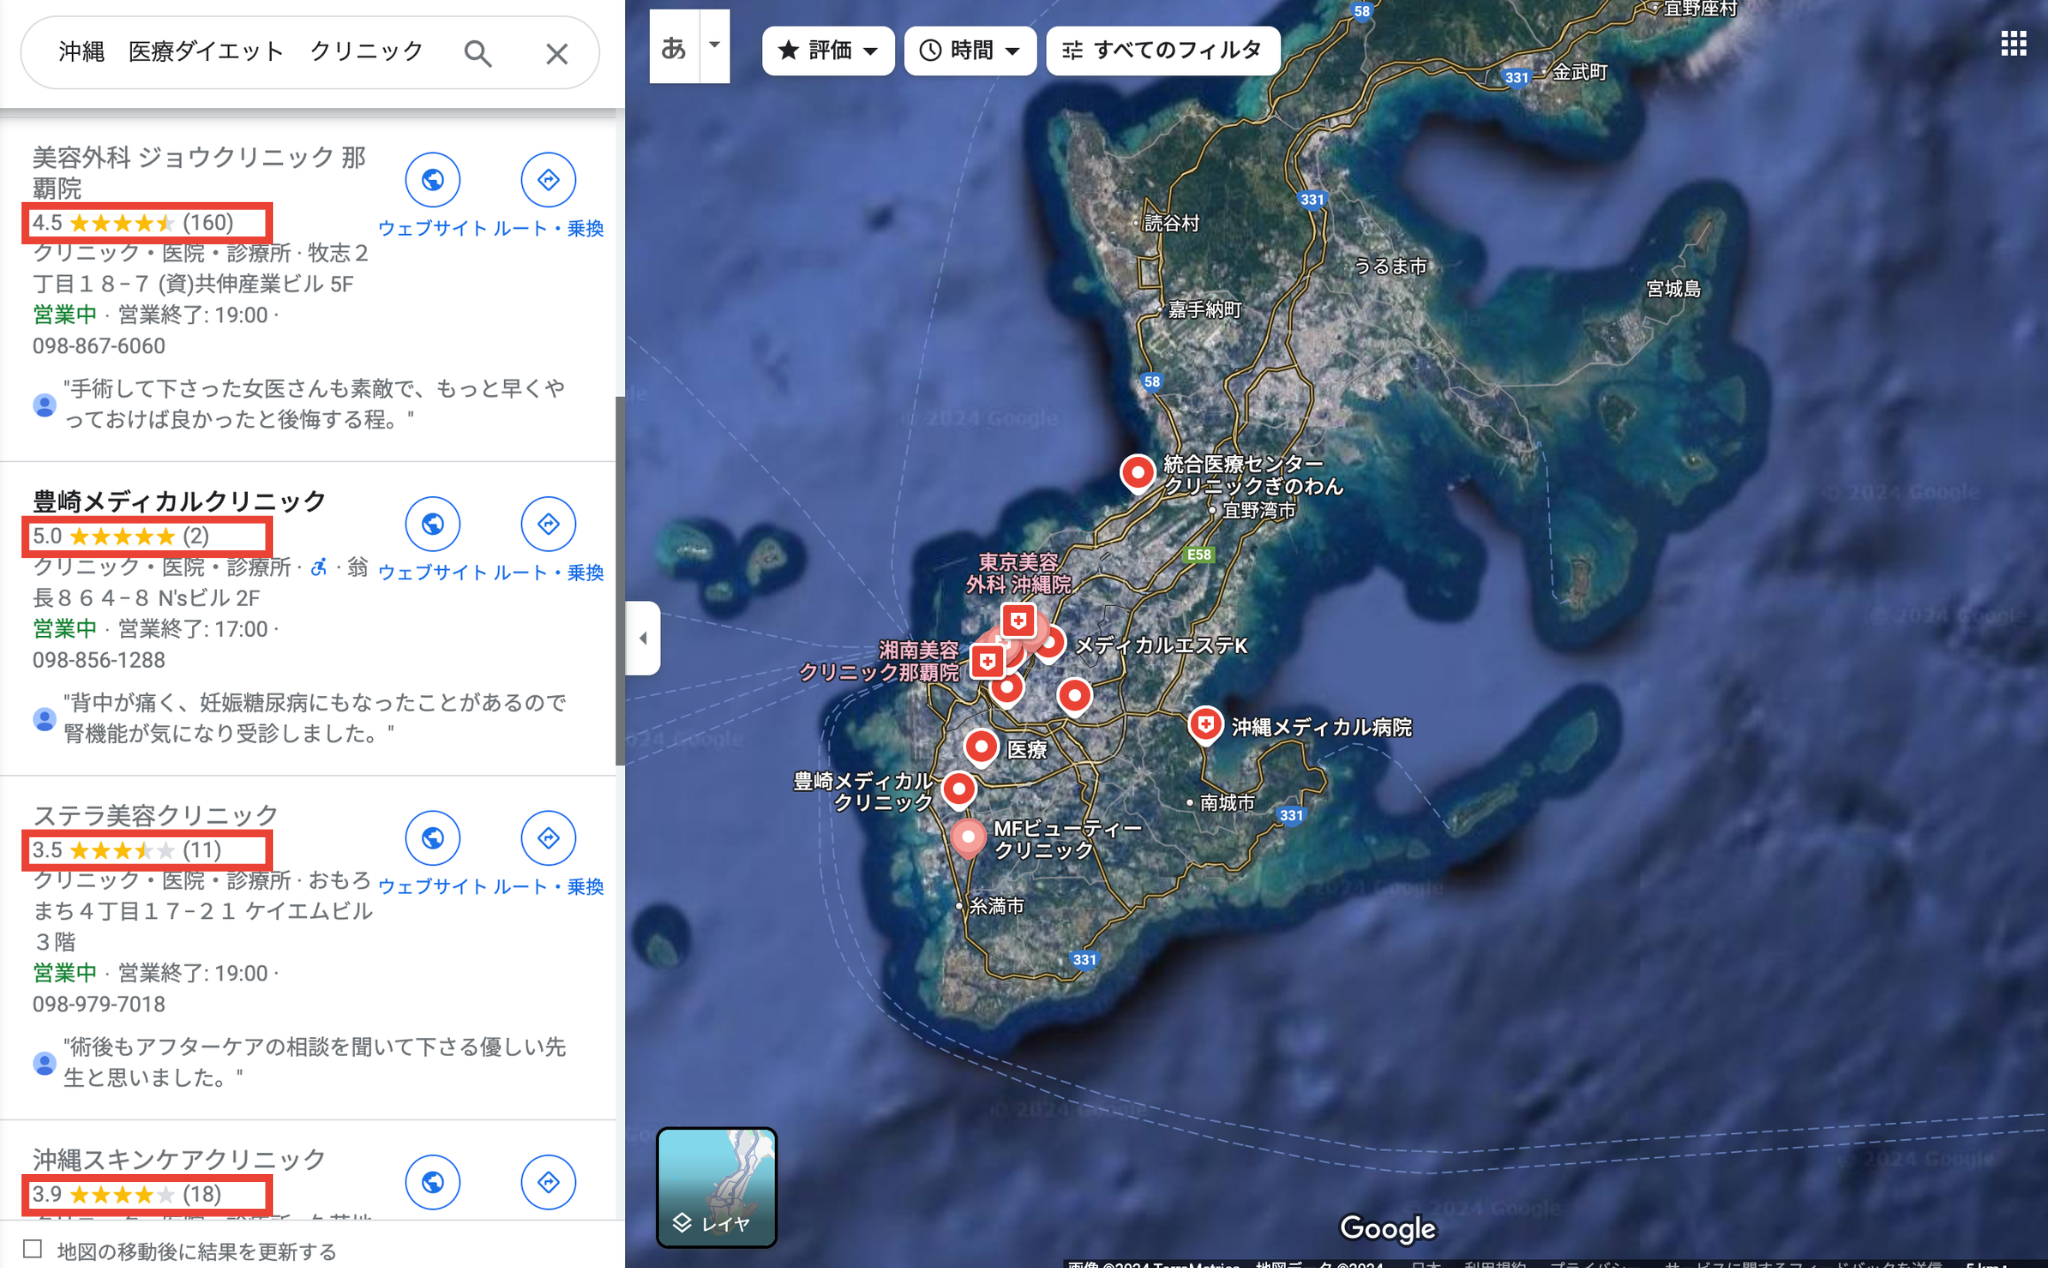The width and height of the screenshot is (2048, 1268).
Task: Click the wheelchair accessible icon
Action: (x=319, y=567)
